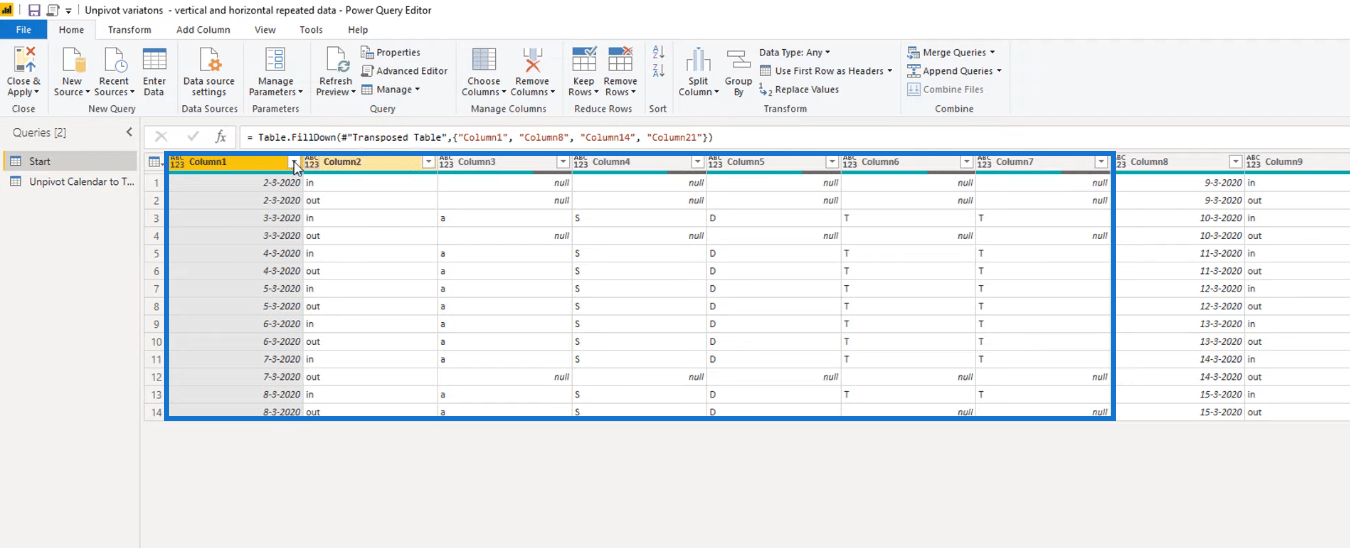The image size is (1350, 548).
Task: Select row number 5
Action: (156, 253)
